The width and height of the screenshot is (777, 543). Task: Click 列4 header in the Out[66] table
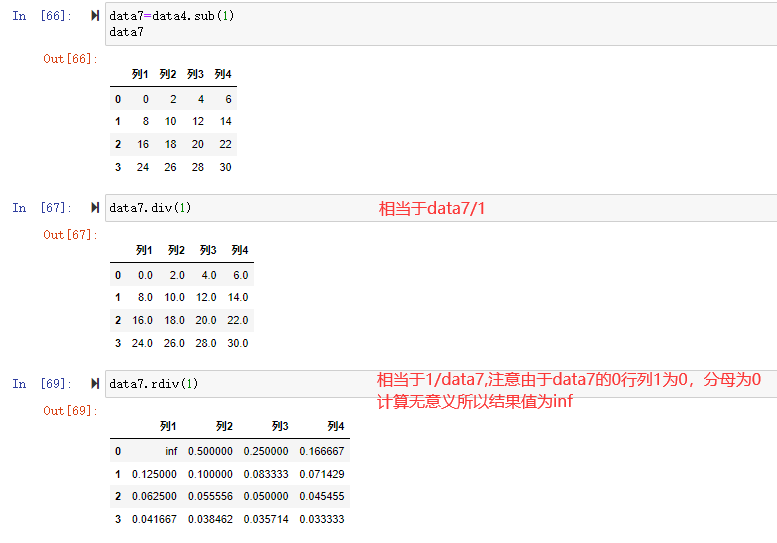pyautogui.click(x=223, y=75)
